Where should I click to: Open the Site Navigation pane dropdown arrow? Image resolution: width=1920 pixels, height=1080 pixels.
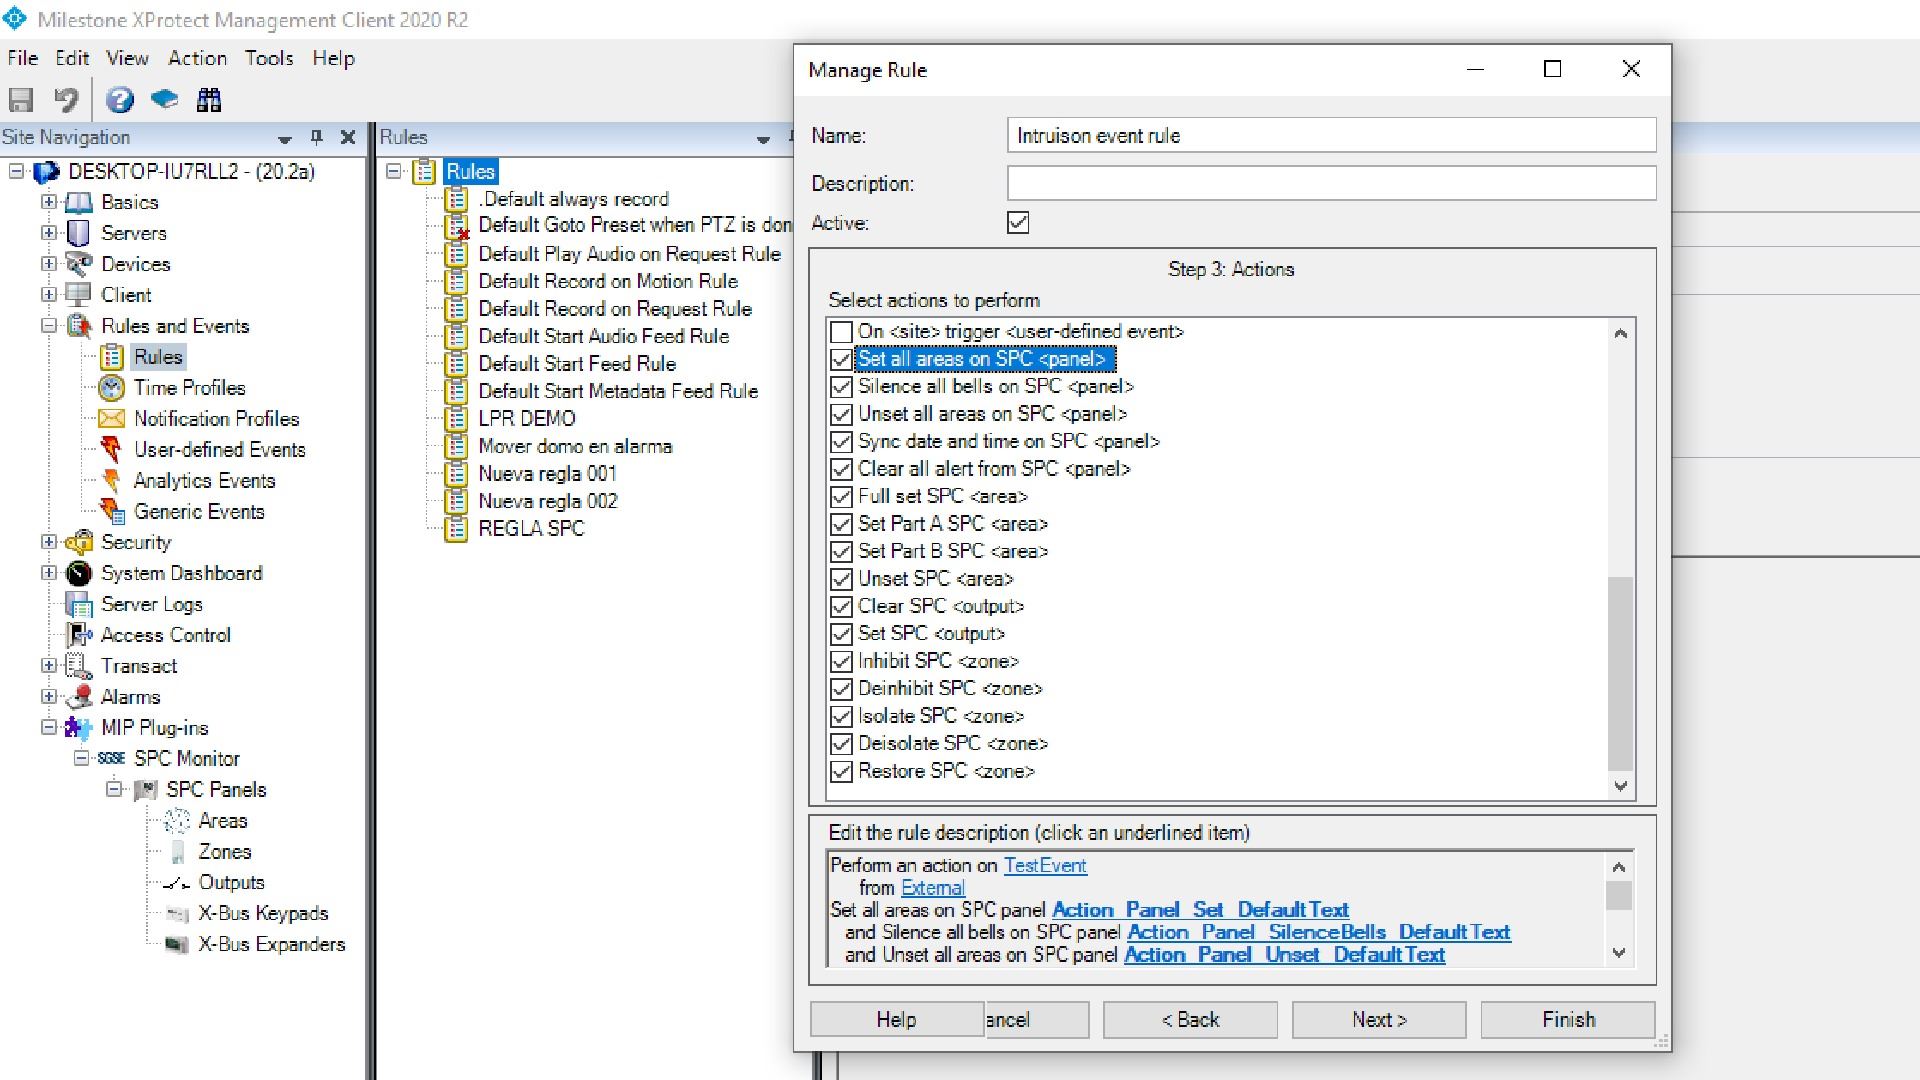pos(285,139)
